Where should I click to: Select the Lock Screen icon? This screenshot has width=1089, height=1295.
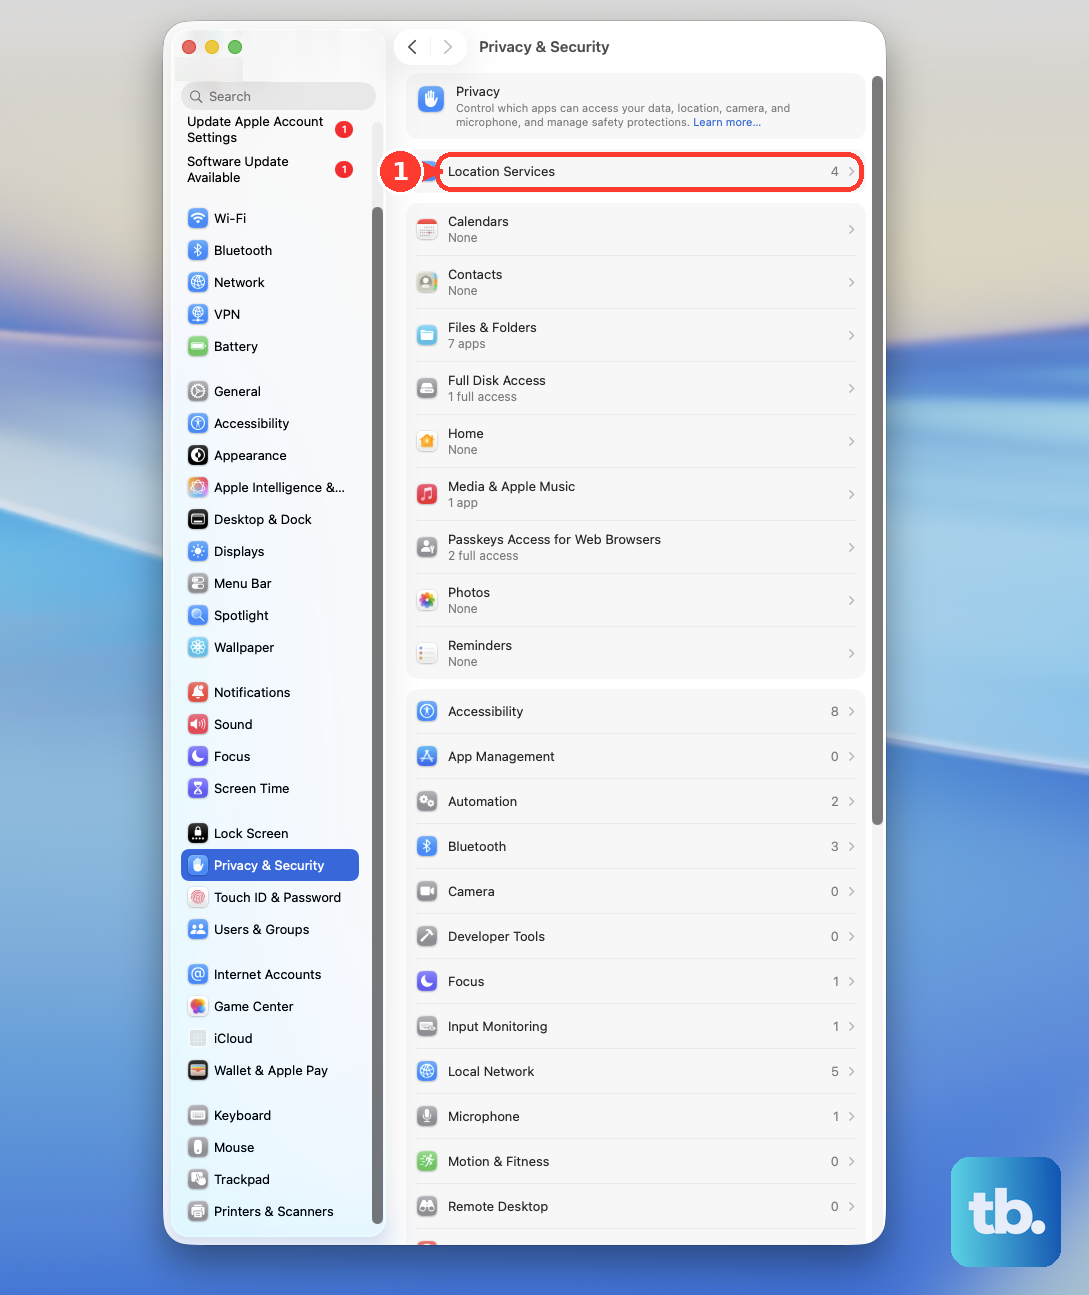(x=198, y=833)
